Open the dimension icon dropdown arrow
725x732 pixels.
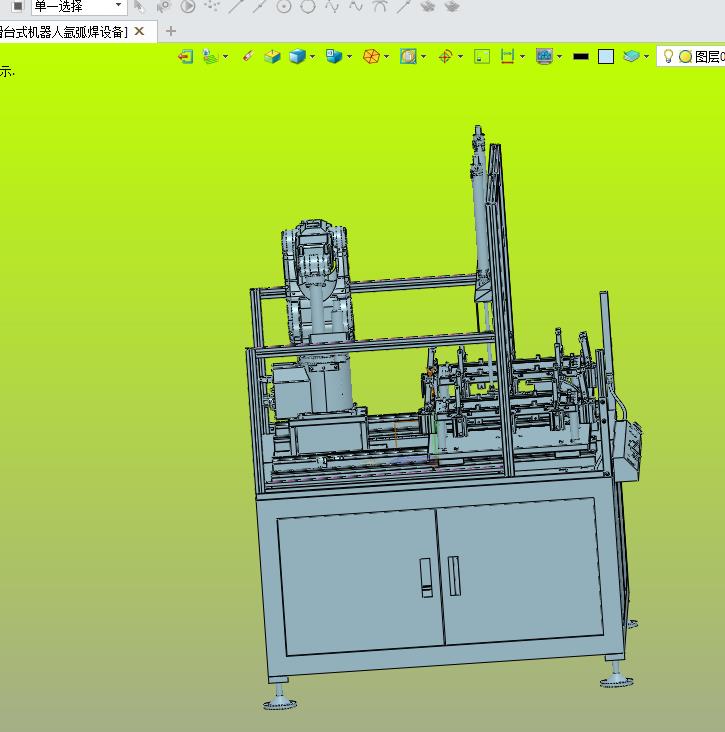pyautogui.click(x=522, y=57)
